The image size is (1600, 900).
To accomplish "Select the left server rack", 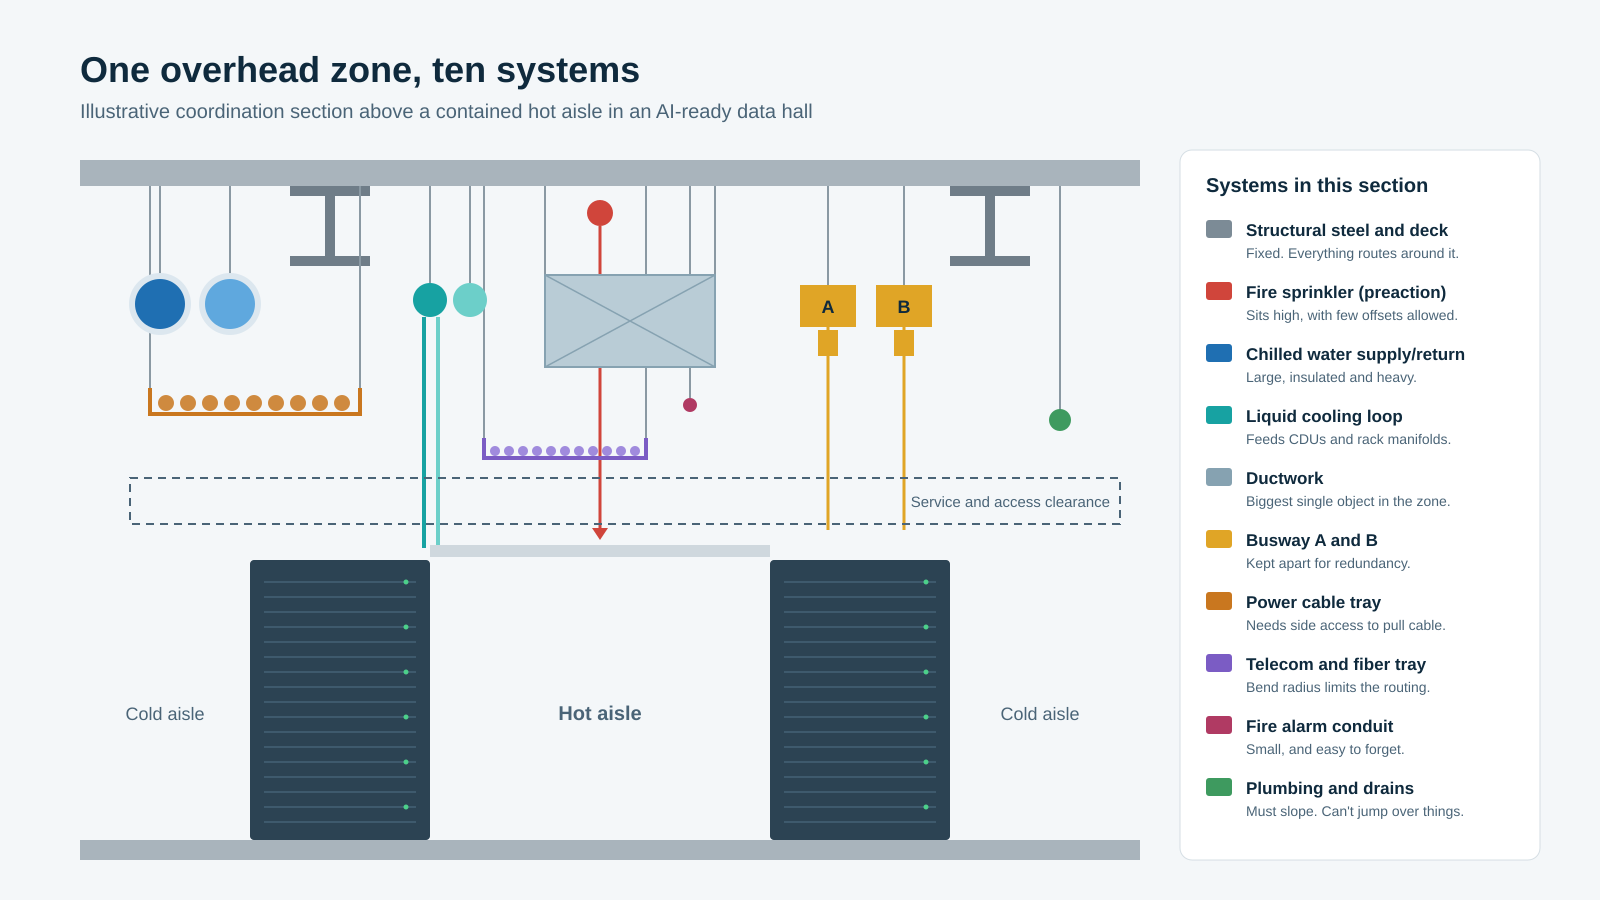I will [340, 700].
